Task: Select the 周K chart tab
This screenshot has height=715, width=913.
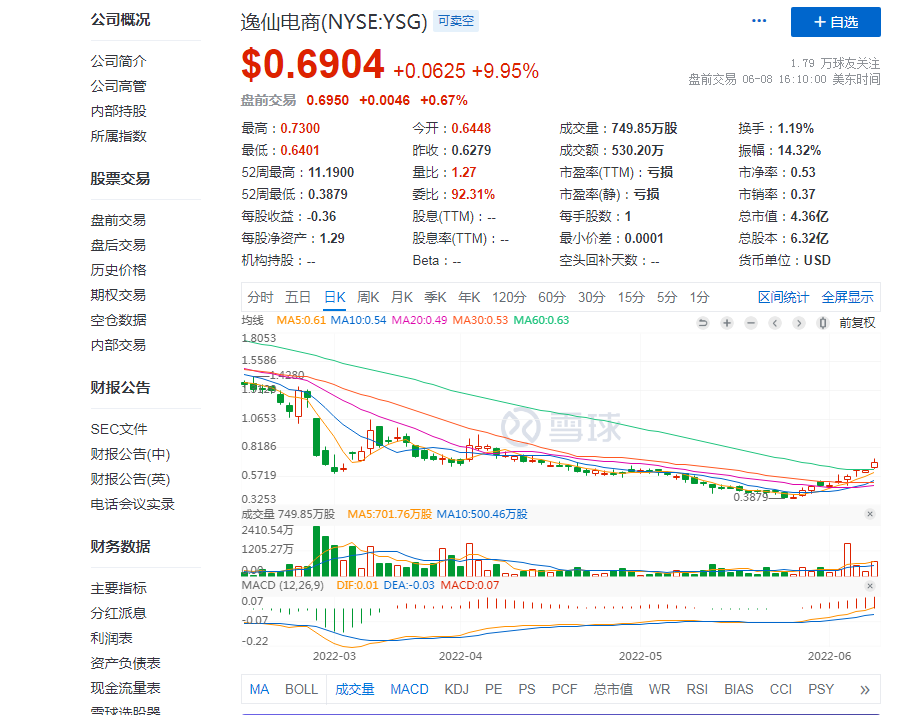Action: 368,298
